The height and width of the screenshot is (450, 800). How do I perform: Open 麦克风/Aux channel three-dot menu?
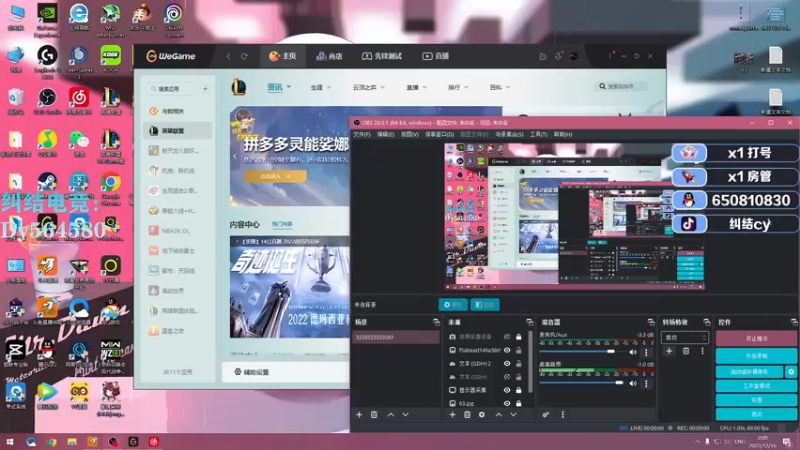click(x=646, y=352)
